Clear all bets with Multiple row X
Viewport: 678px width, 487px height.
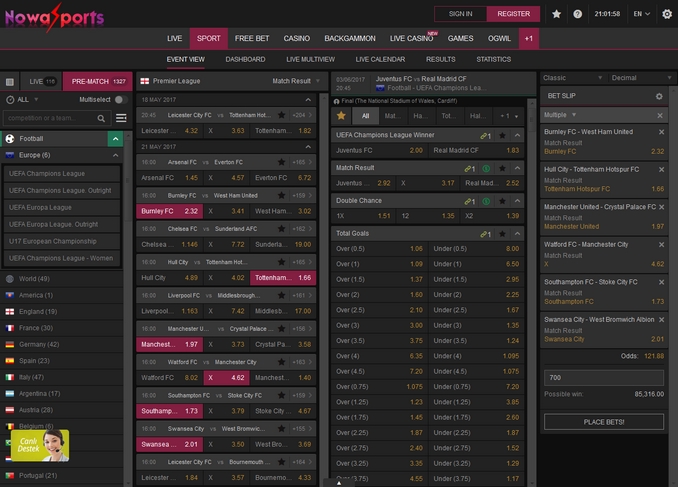[x=660, y=115]
